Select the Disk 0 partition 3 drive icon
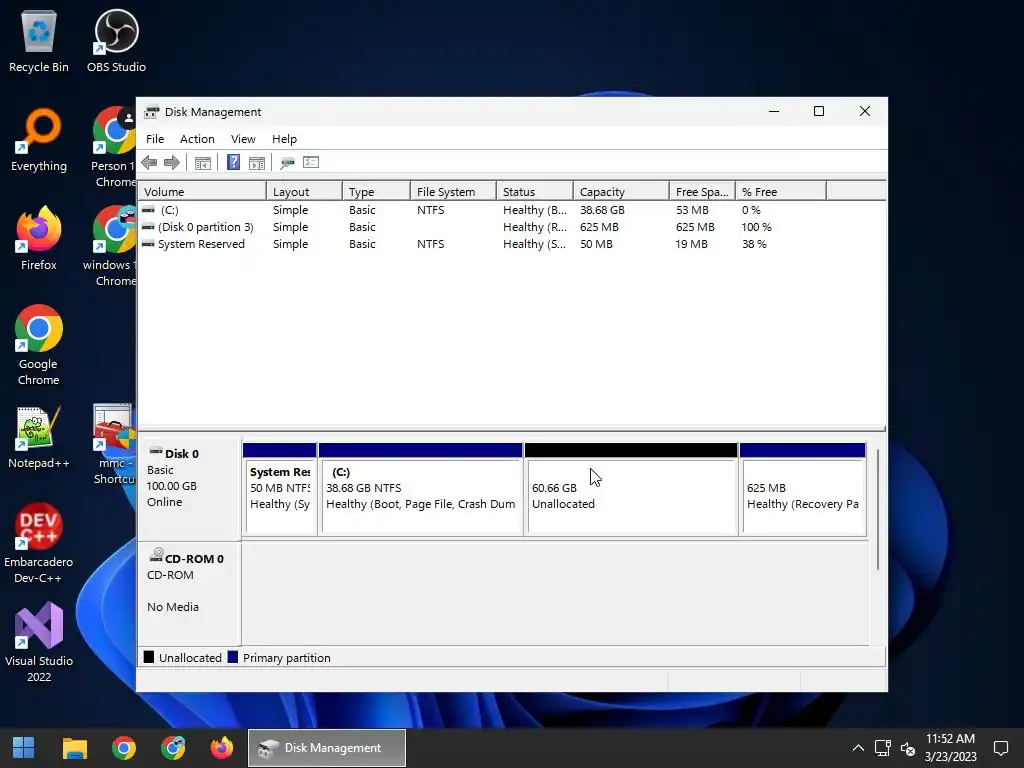The image size is (1024, 768). (x=148, y=227)
